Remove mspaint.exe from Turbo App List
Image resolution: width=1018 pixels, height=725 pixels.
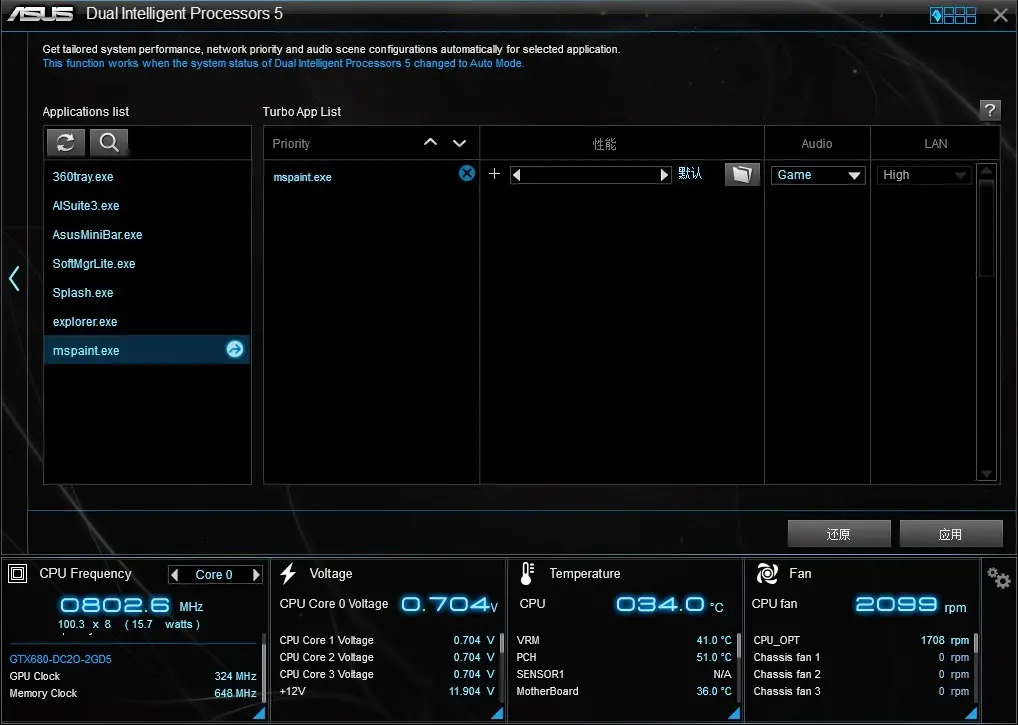466,173
